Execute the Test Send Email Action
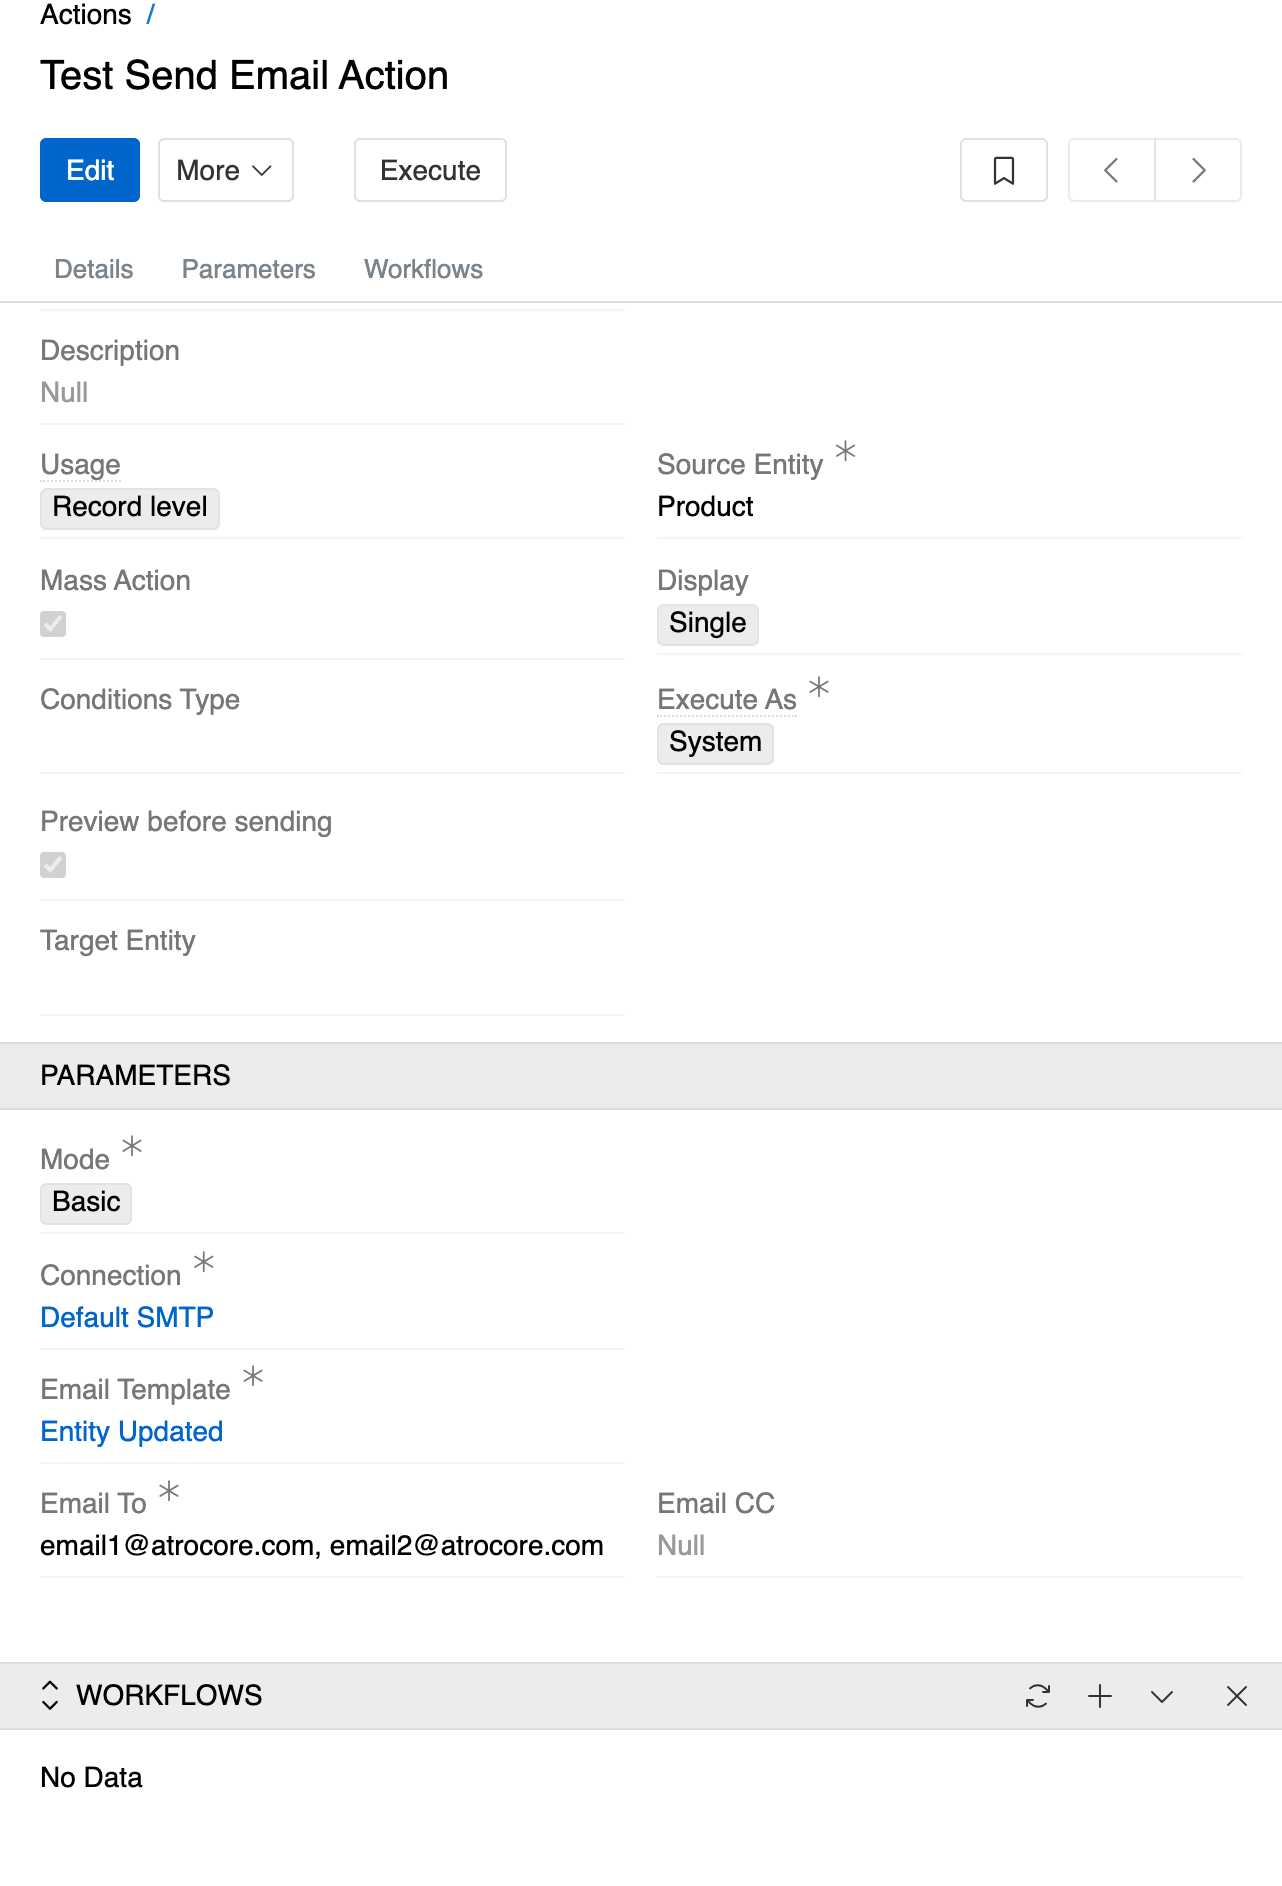Viewport: 1282px width, 1886px height. click(430, 170)
